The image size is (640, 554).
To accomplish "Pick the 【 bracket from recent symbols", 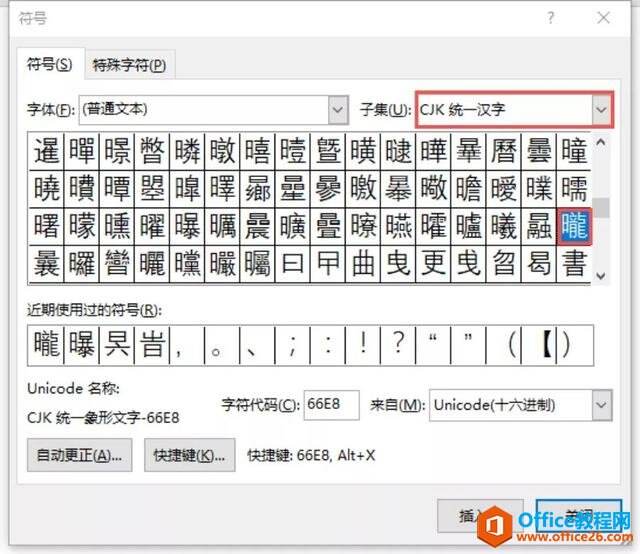I will click(x=538, y=345).
